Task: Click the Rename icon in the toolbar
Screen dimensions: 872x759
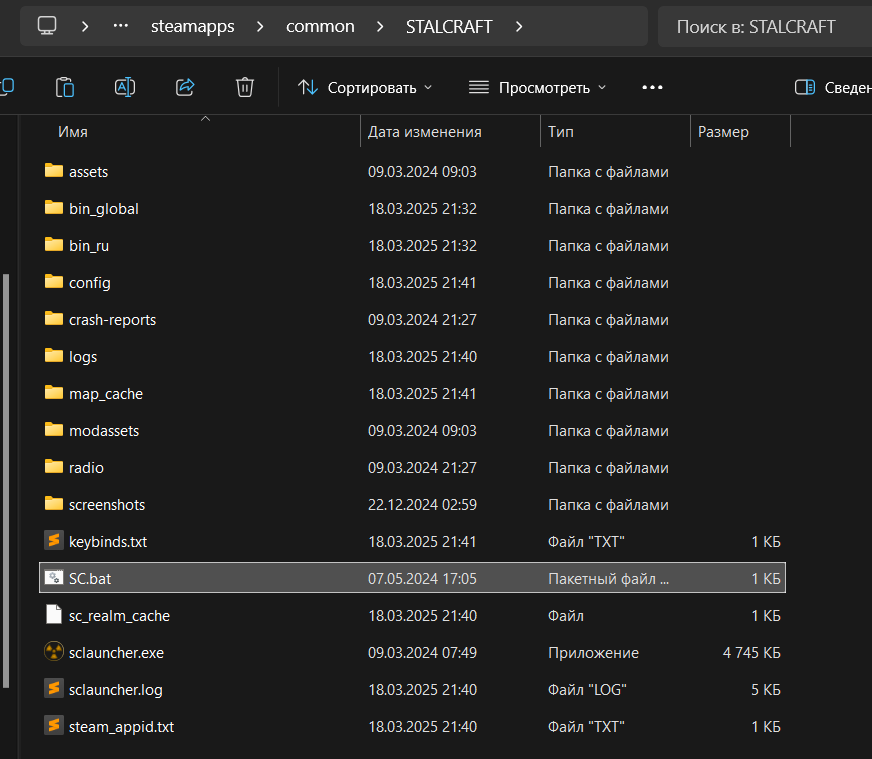Action: [x=125, y=87]
